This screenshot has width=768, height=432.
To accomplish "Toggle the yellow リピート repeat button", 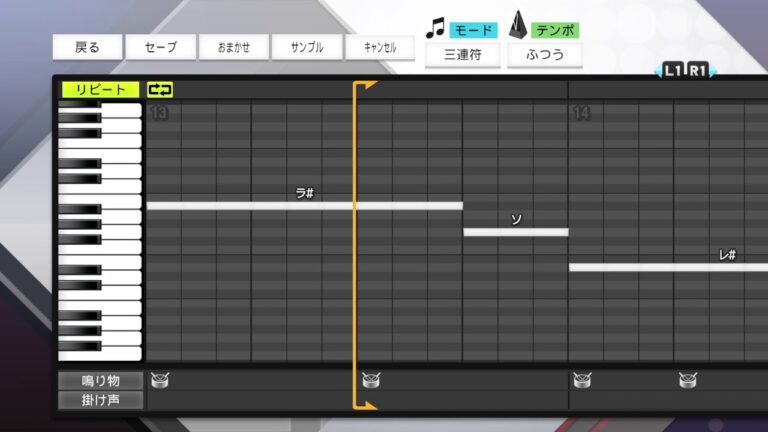I will pyautogui.click(x=101, y=89).
